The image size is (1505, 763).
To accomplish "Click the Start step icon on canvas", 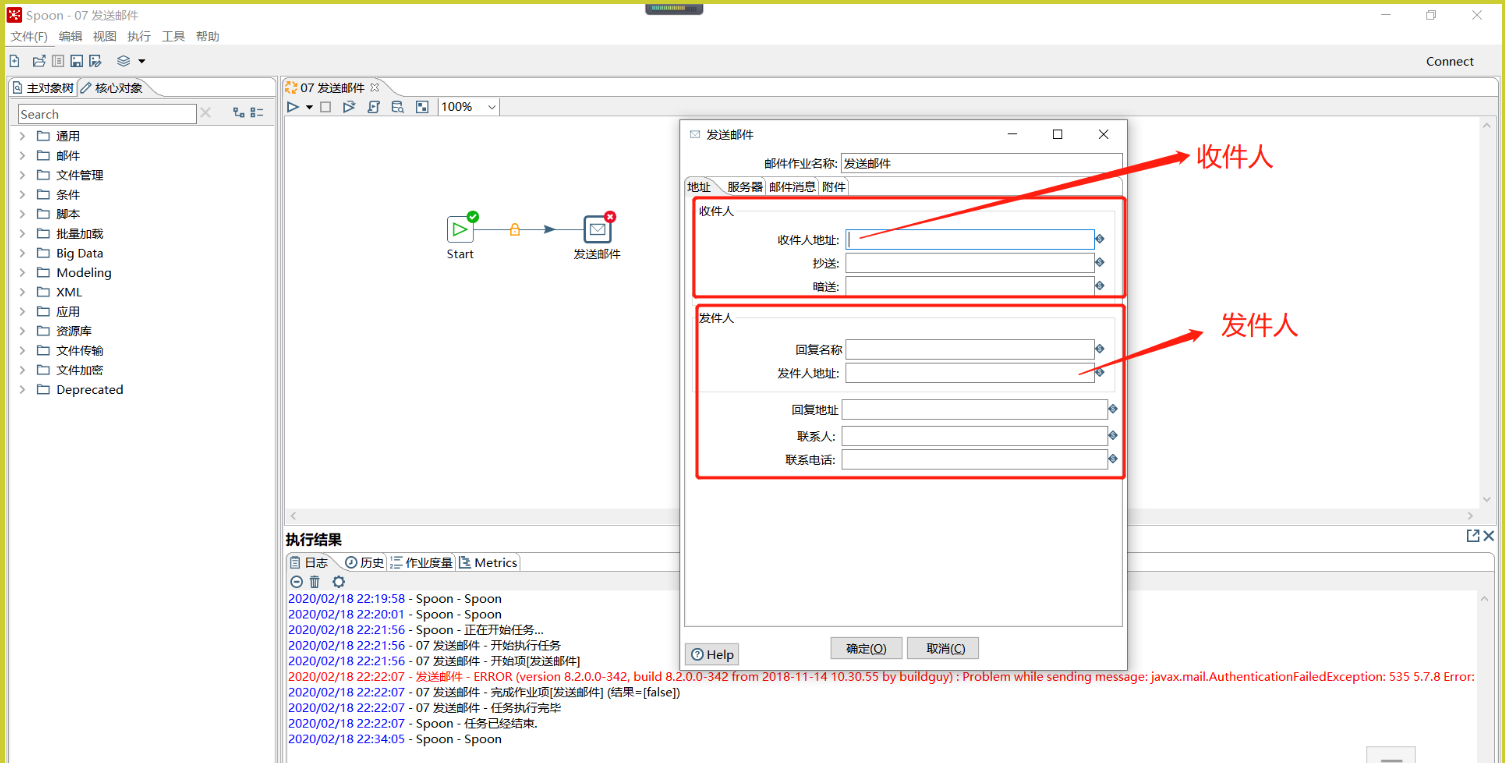I will pyautogui.click(x=460, y=230).
